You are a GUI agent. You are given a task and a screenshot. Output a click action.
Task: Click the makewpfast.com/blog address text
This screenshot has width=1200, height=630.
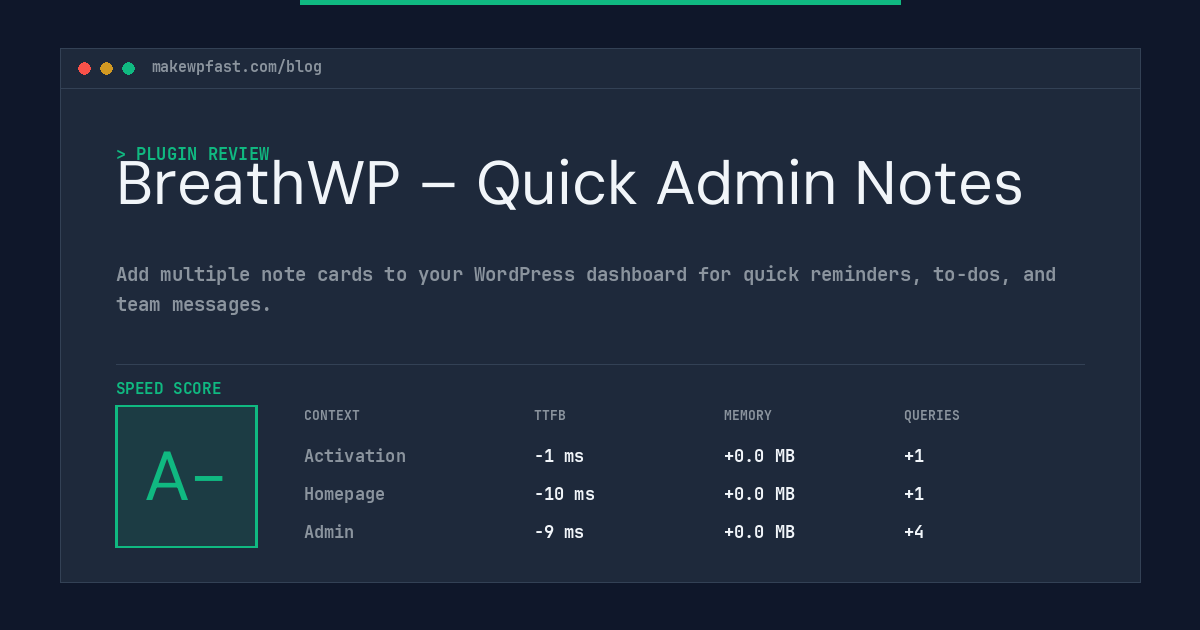click(237, 67)
